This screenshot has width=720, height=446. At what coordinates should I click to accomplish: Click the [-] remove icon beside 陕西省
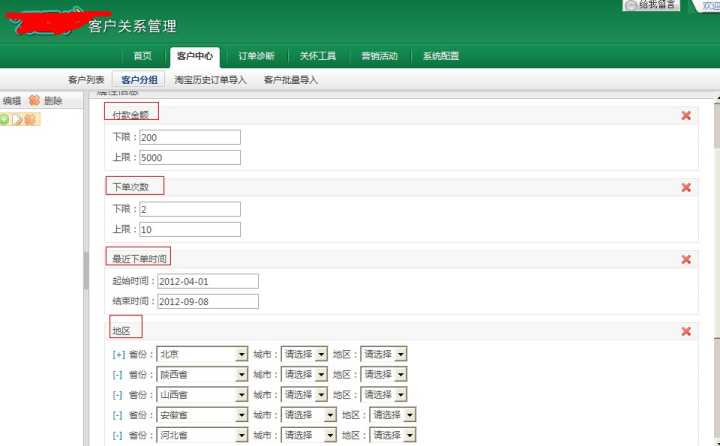pos(118,374)
